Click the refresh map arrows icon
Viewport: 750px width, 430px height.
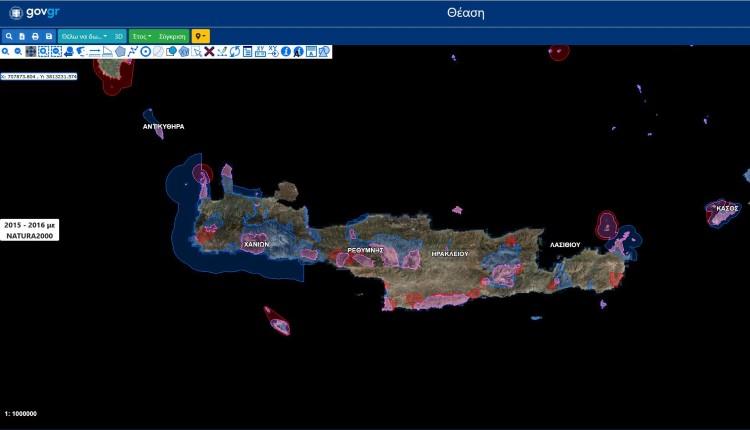[234, 51]
